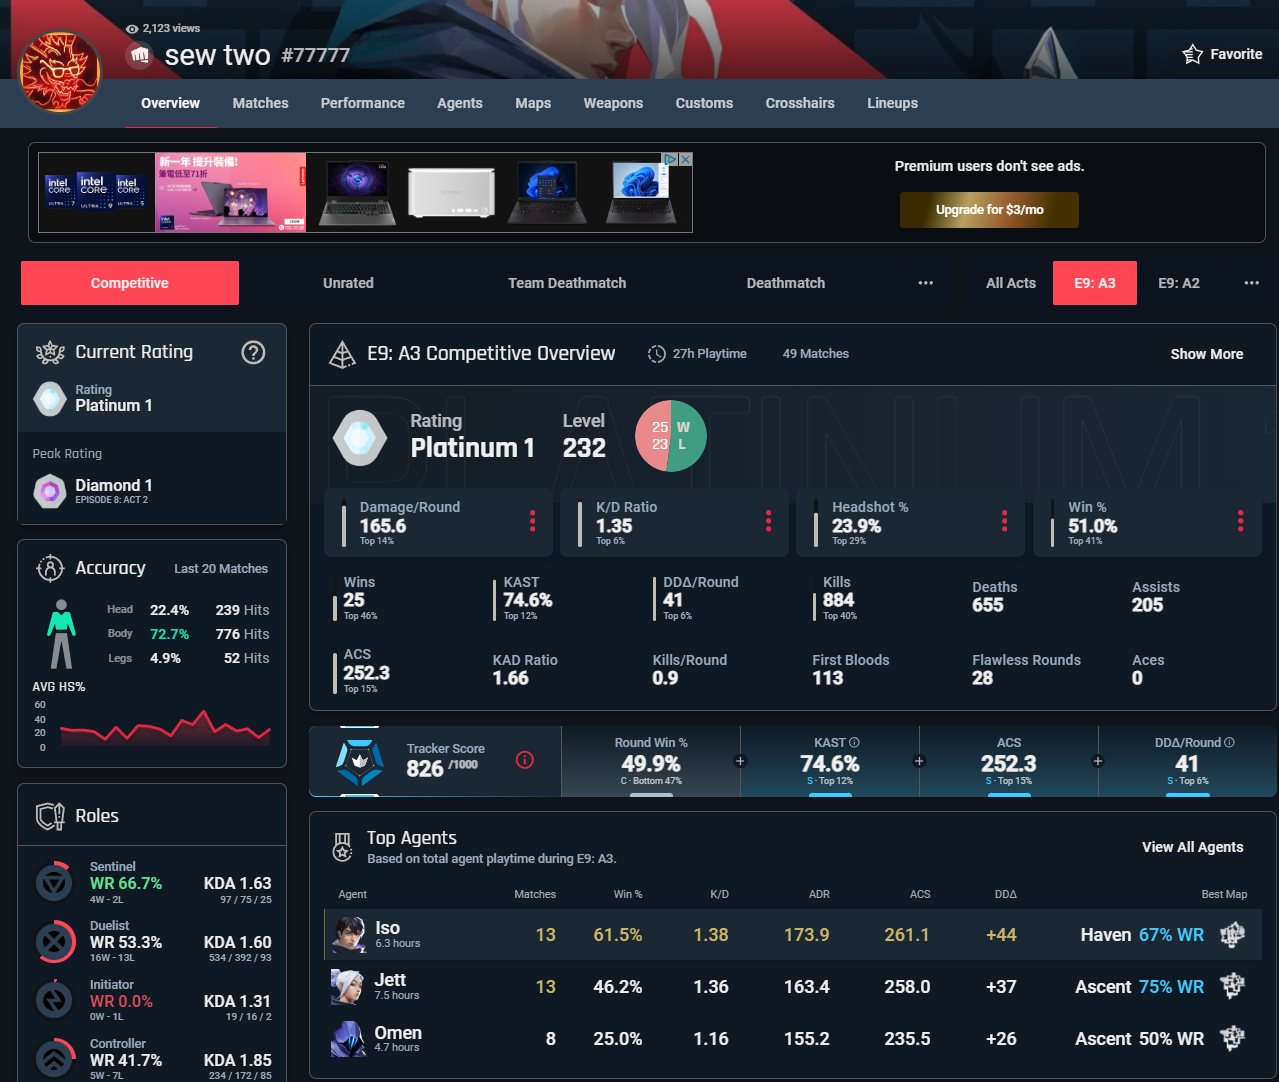Click Tracker Score red info icon

(524, 761)
